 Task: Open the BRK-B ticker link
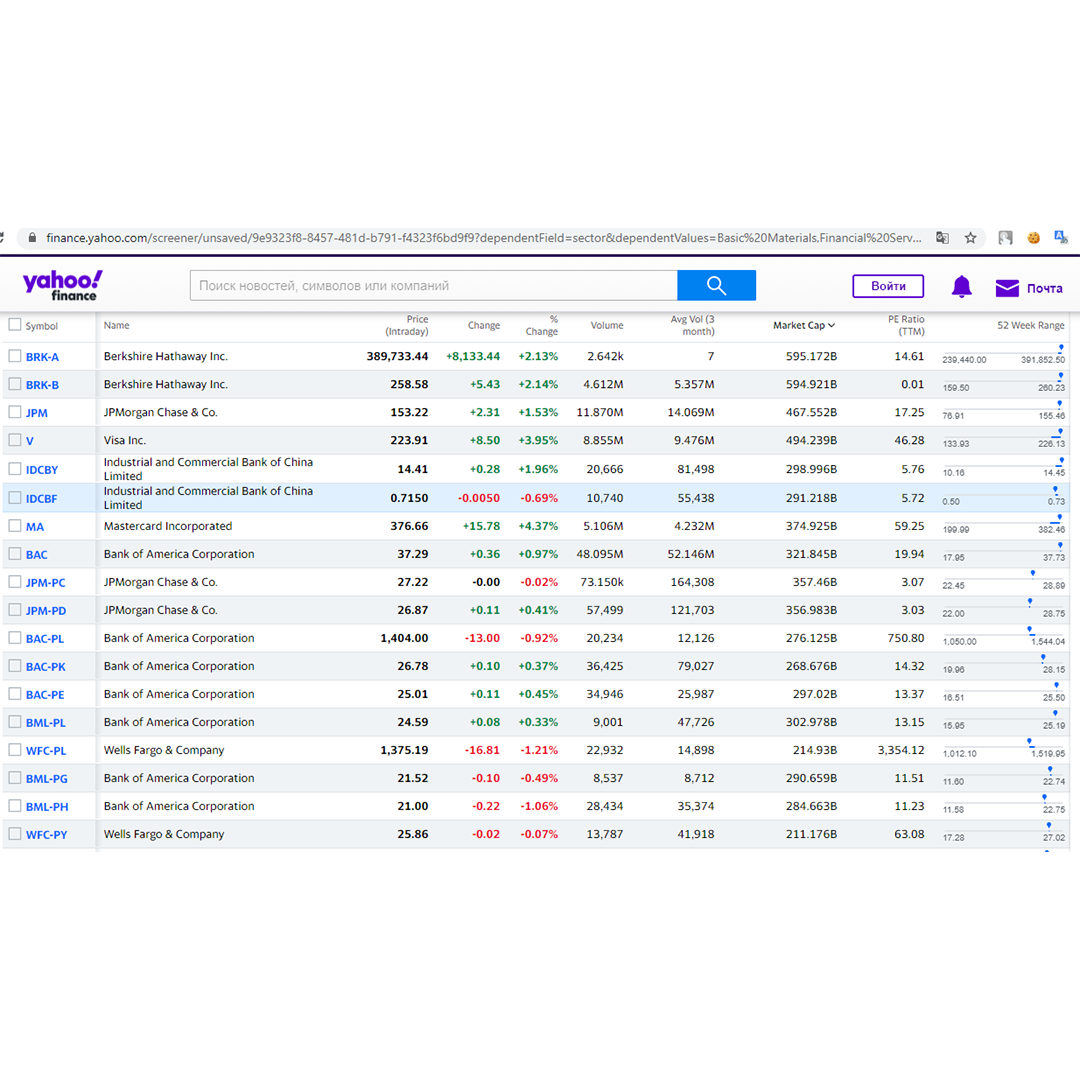pyautogui.click(x=42, y=385)
